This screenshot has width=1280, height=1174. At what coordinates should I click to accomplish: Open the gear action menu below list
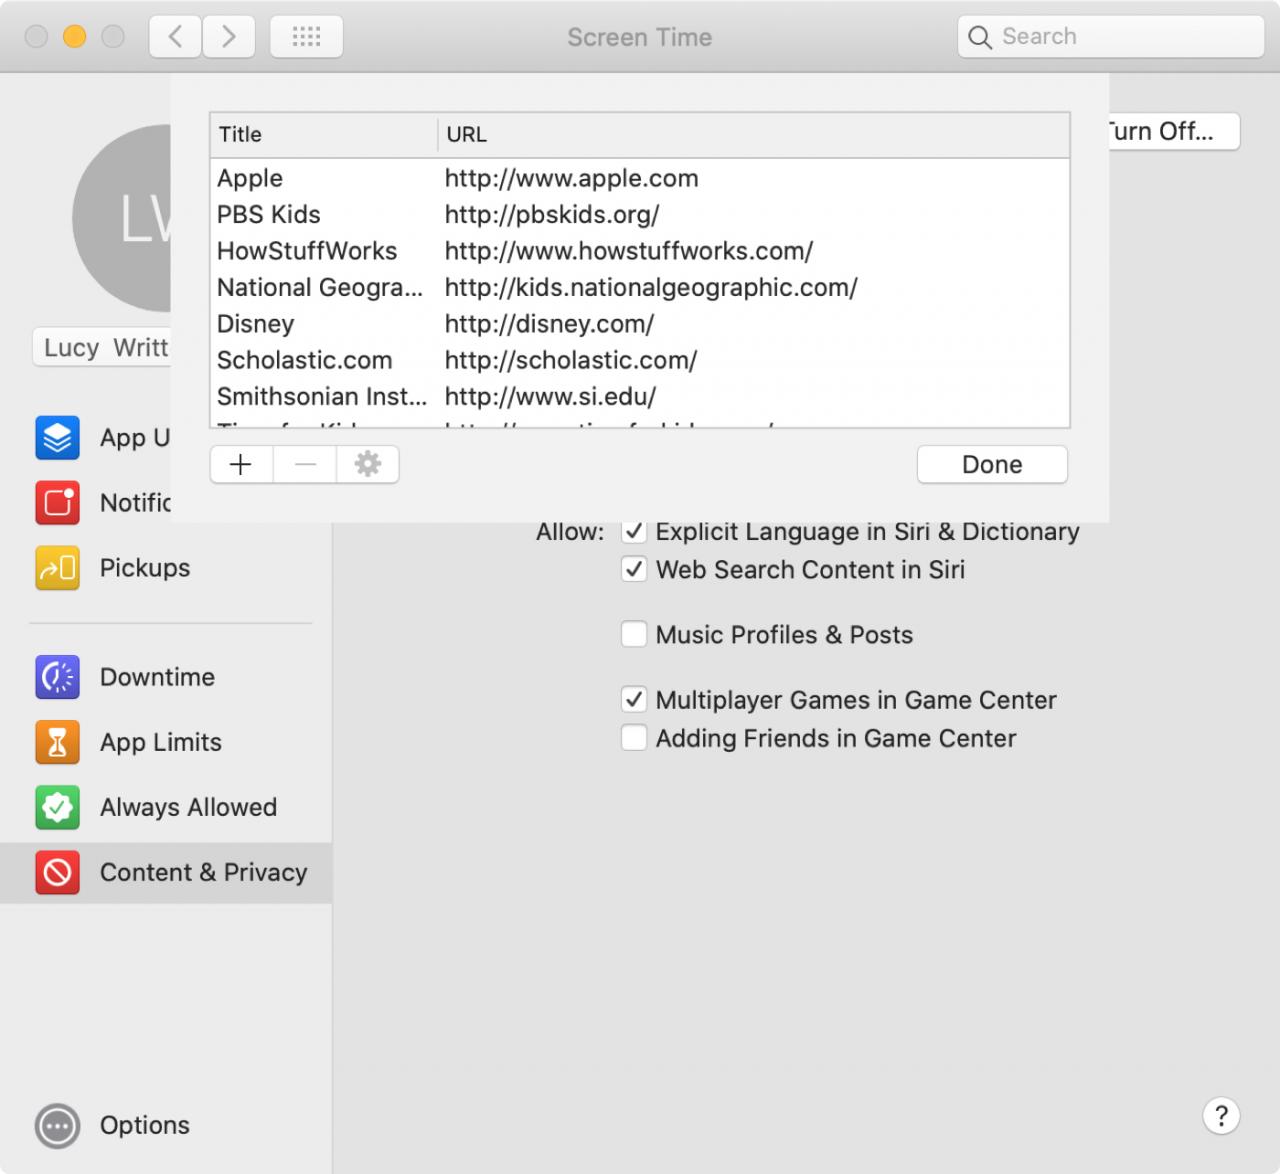[368, 464]
